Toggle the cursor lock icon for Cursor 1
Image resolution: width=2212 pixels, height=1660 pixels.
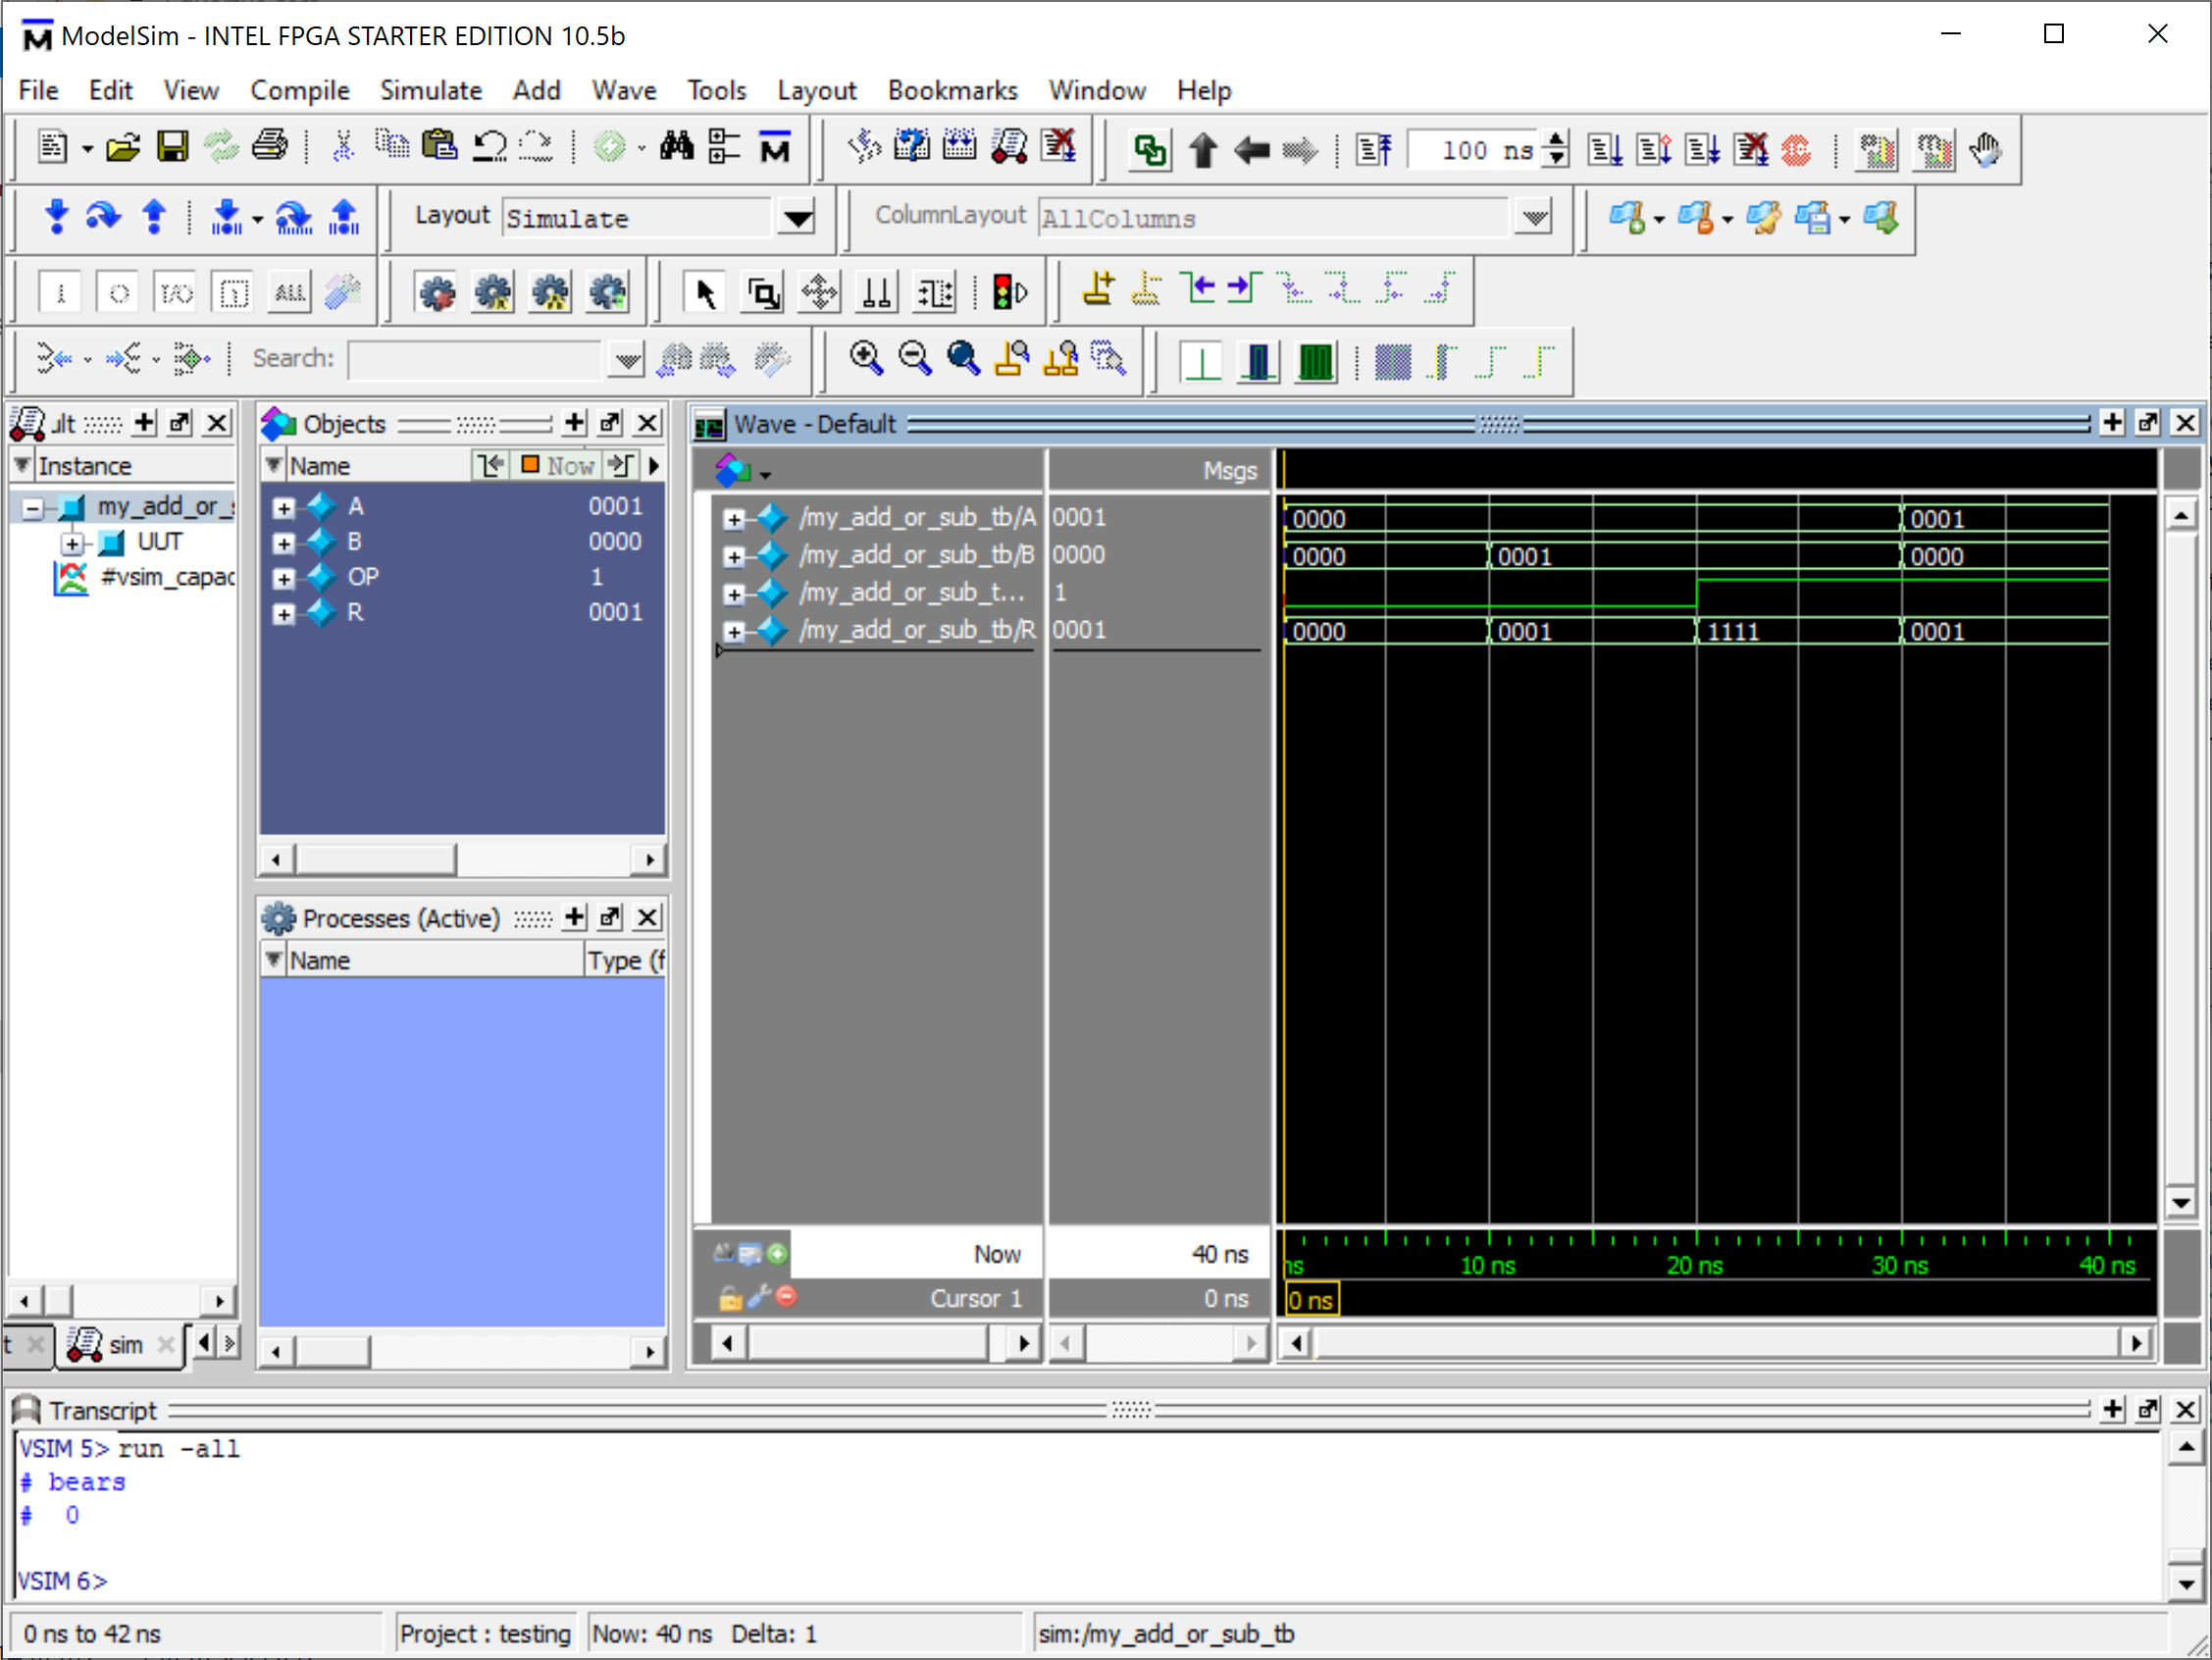coord(730,1298)
